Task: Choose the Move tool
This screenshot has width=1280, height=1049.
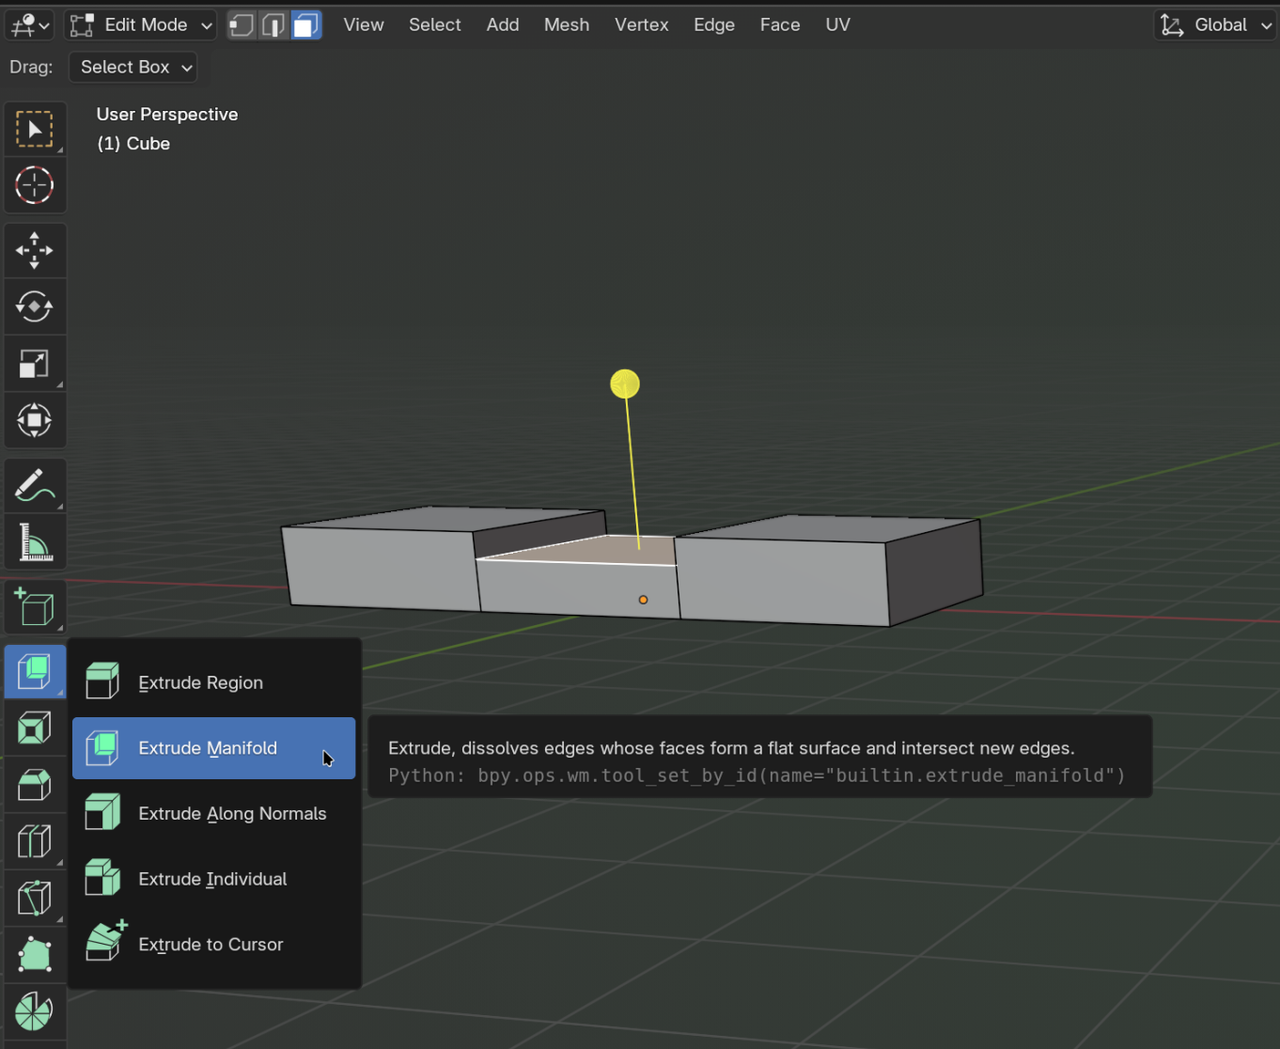Action: tap(35, 251)
